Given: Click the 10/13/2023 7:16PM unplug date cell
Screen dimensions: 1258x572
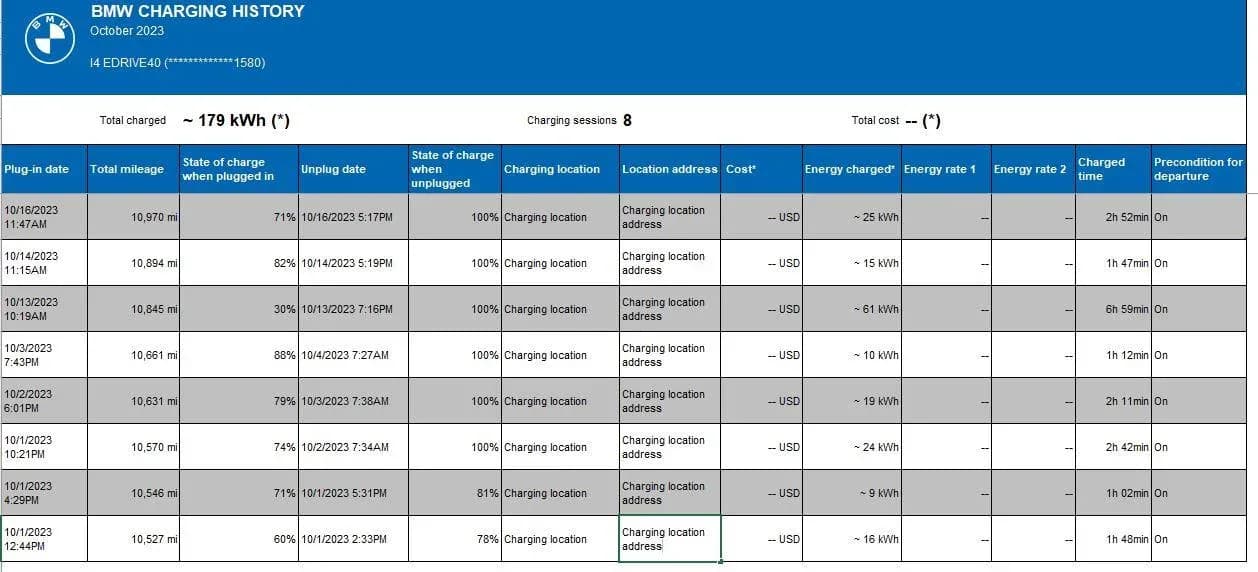Looking at the screenshot, I should tap(353, 309).
